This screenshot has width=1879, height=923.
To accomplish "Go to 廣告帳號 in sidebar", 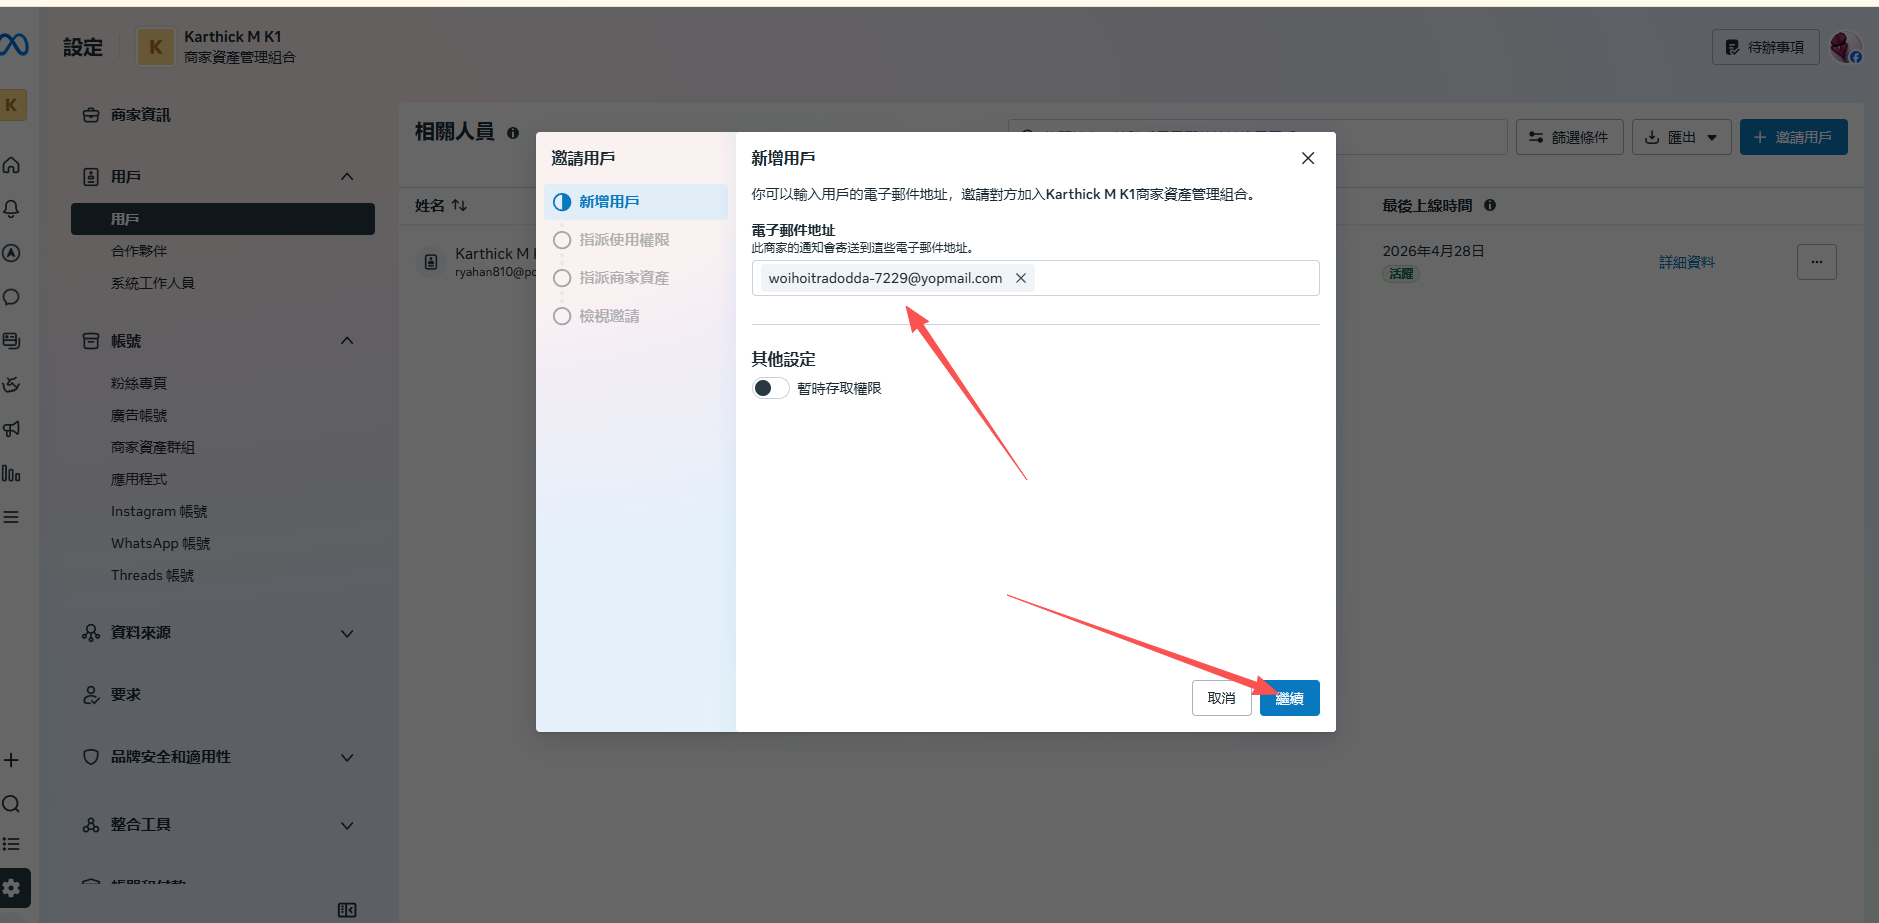I will pyautogui.click(x=139, y=415).
